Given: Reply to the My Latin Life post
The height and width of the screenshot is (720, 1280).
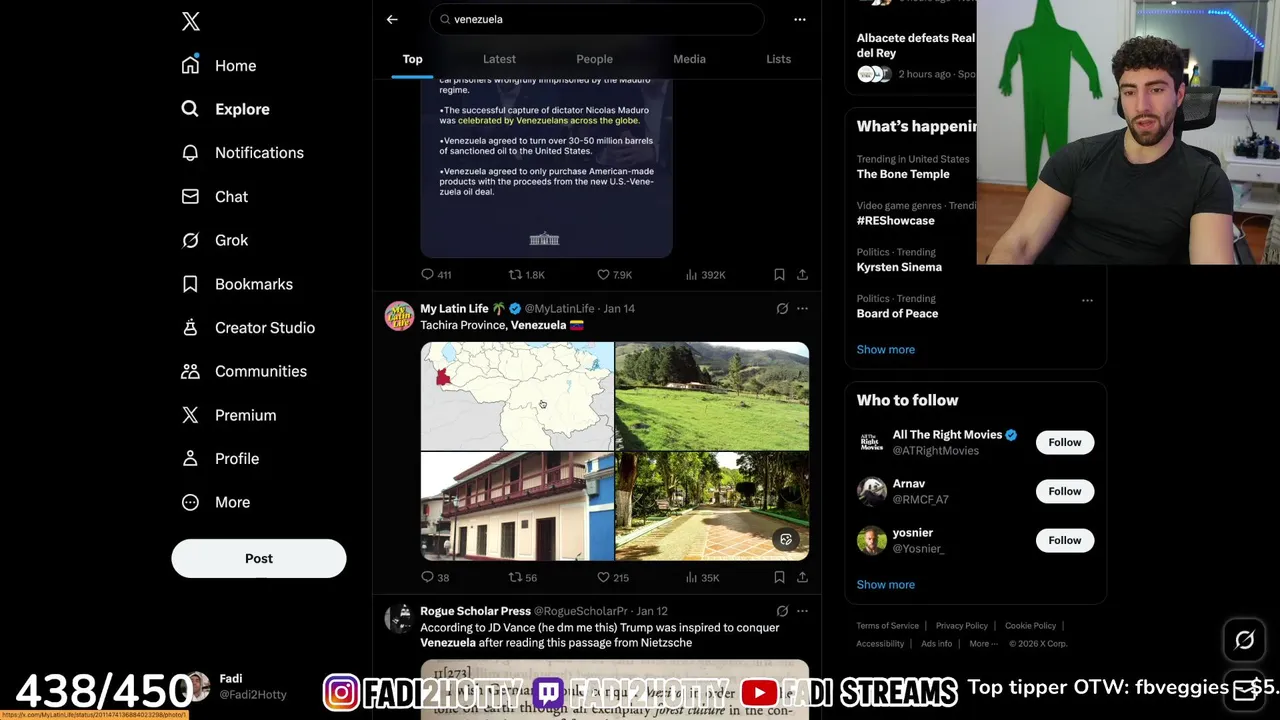Looking at the screenshot, I should [x=436, y=577].
